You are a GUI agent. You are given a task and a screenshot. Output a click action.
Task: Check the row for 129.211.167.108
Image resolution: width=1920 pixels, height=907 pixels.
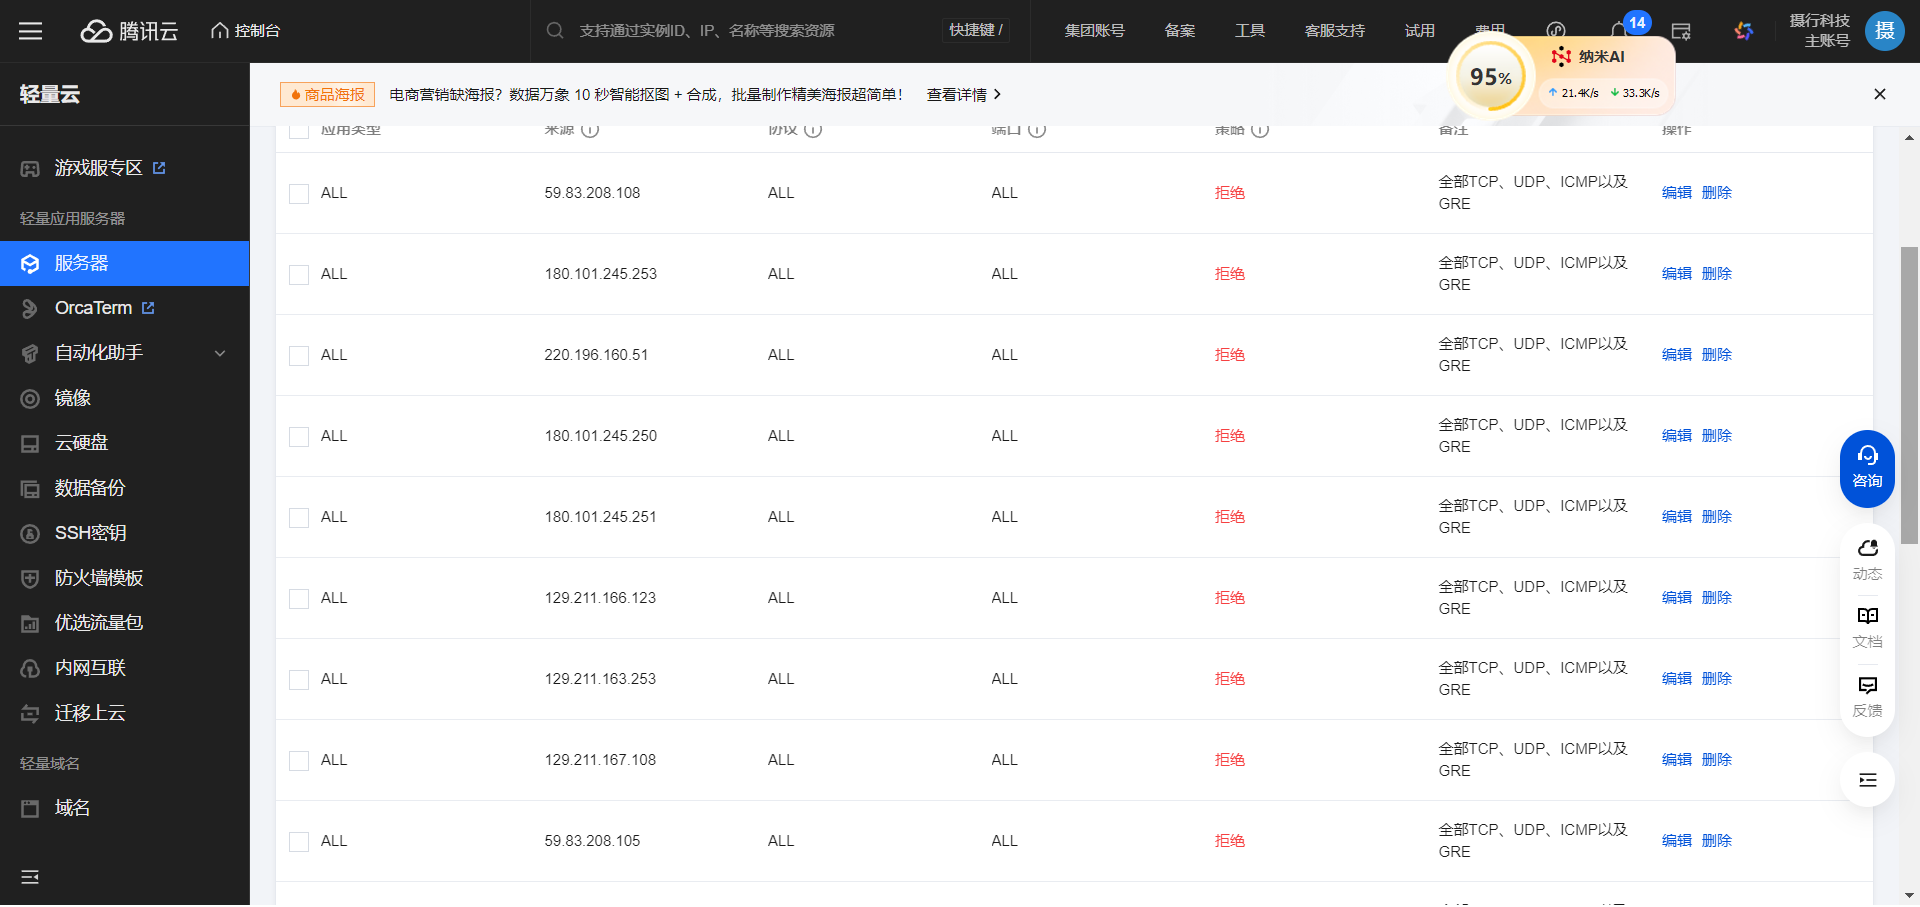(299, 761)
